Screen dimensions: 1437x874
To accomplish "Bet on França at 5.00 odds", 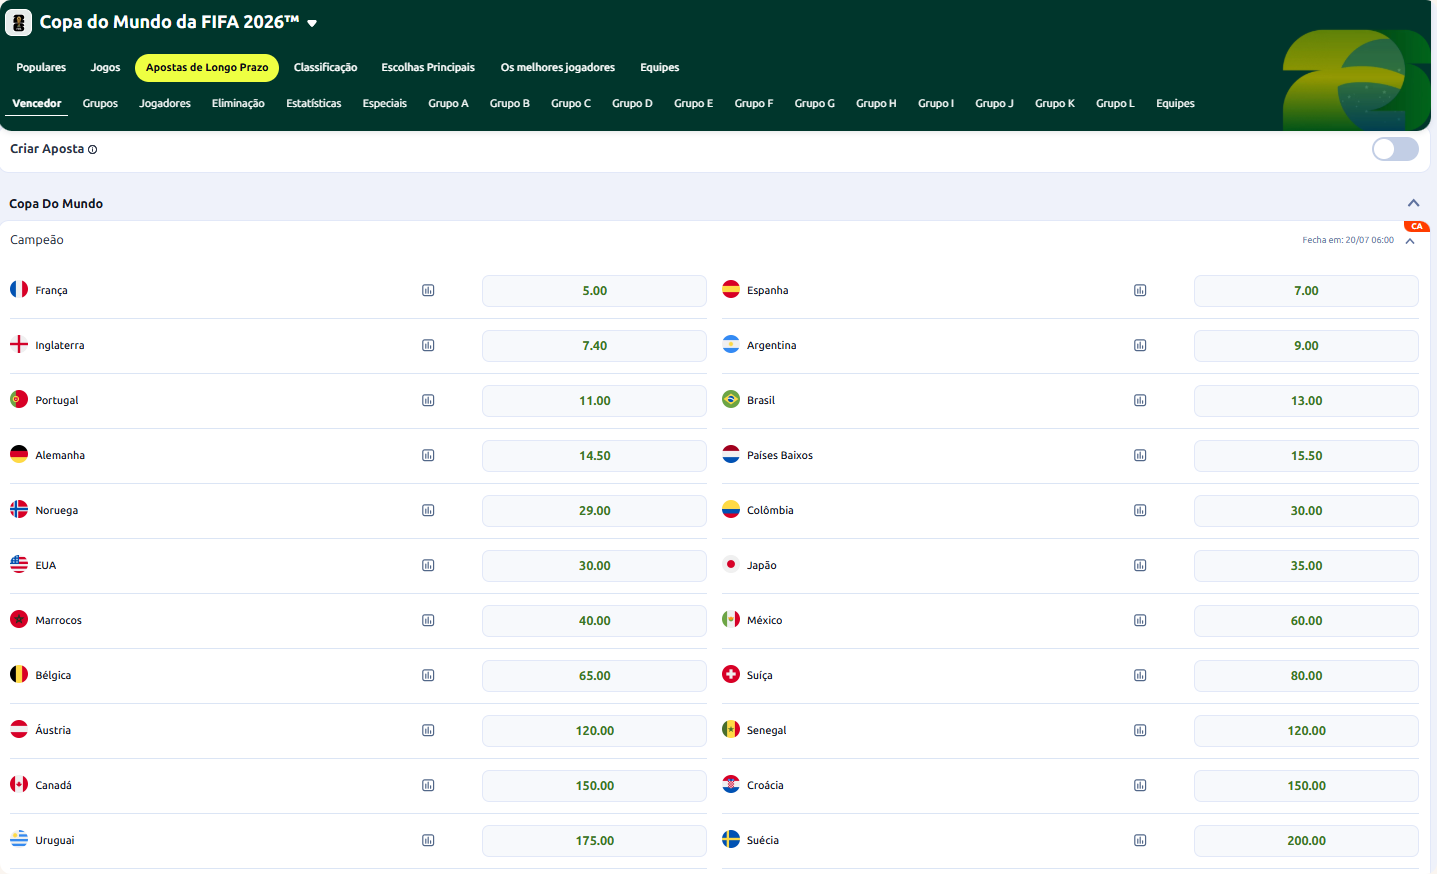I will pyautogui.click(x=594, y=291).
